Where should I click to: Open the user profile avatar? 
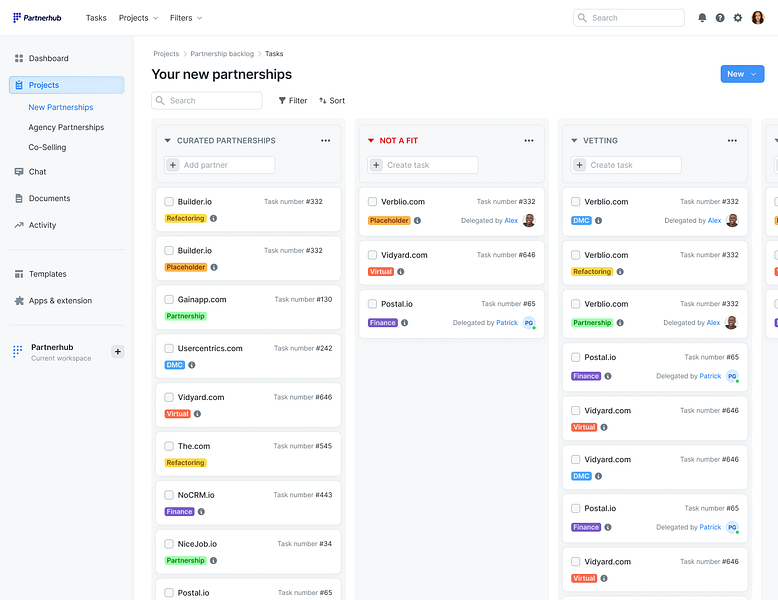(x=758, y=18)
